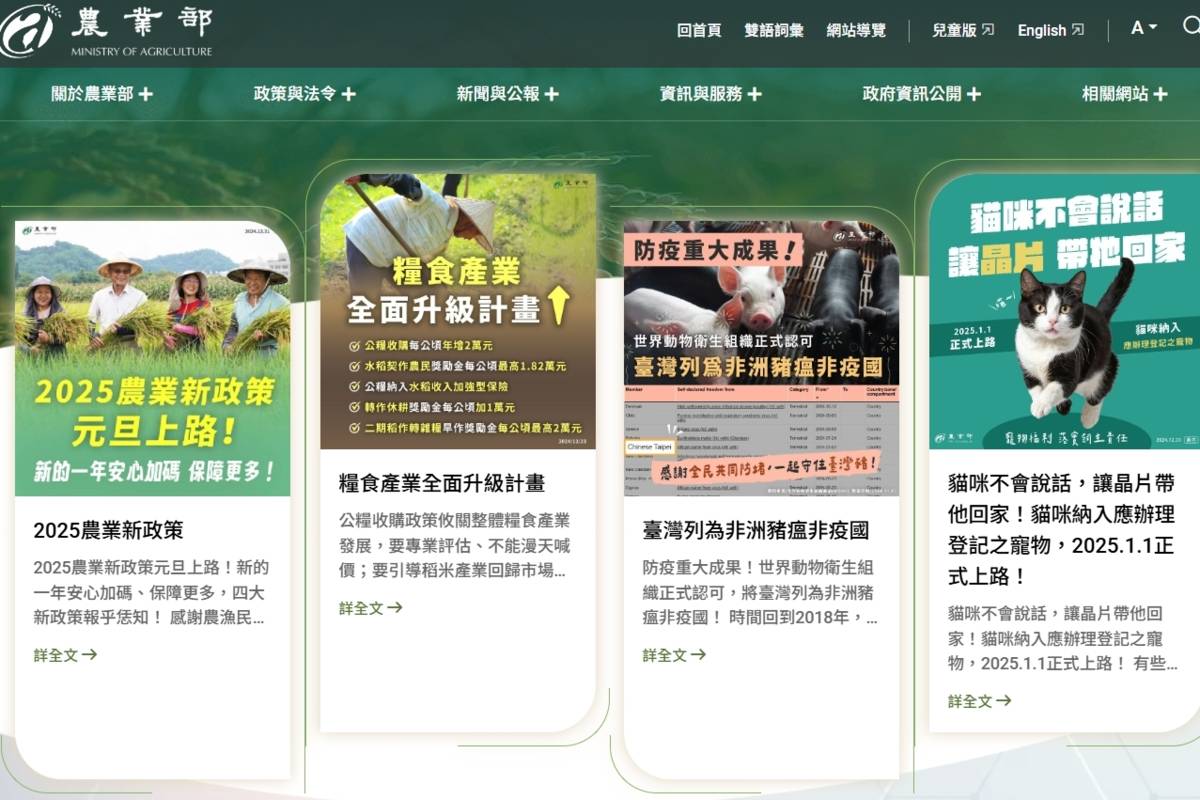1200x800 pixels.
Task: Open 糧食產業全面升級計畫 image
Action: 458,312
